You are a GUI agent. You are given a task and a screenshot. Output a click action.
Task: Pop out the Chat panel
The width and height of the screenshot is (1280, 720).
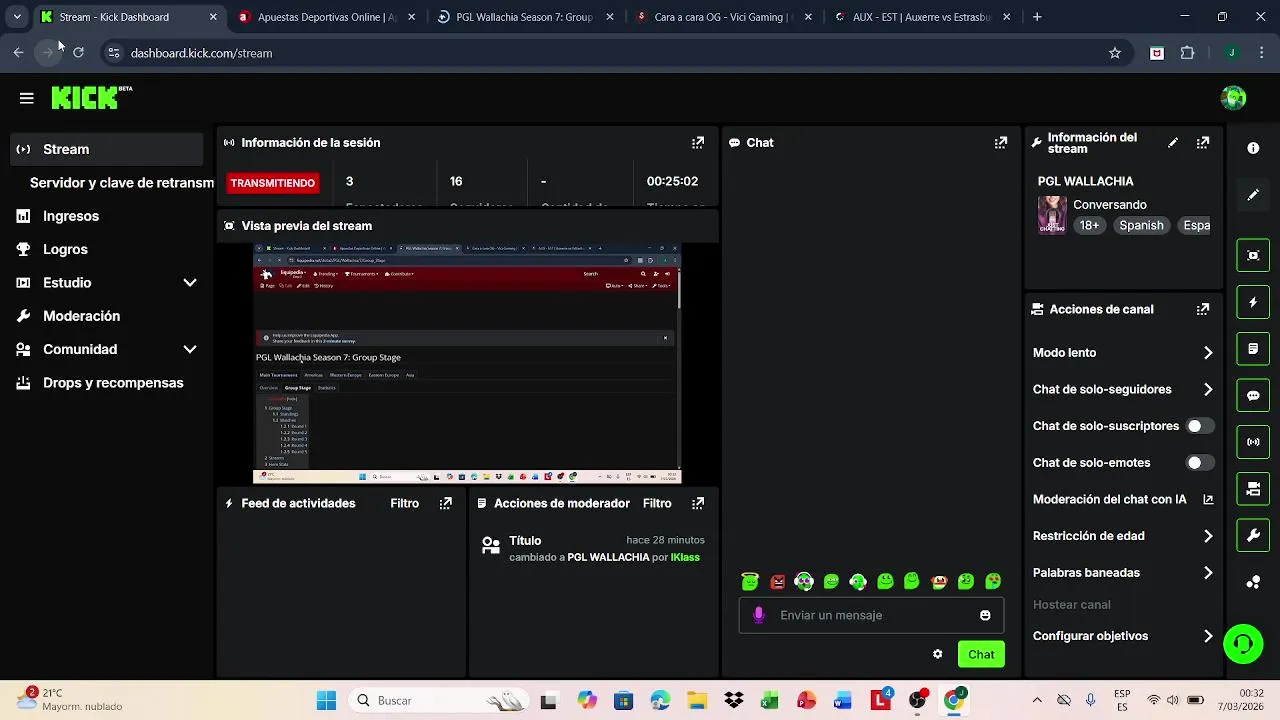pos(1001,143)
